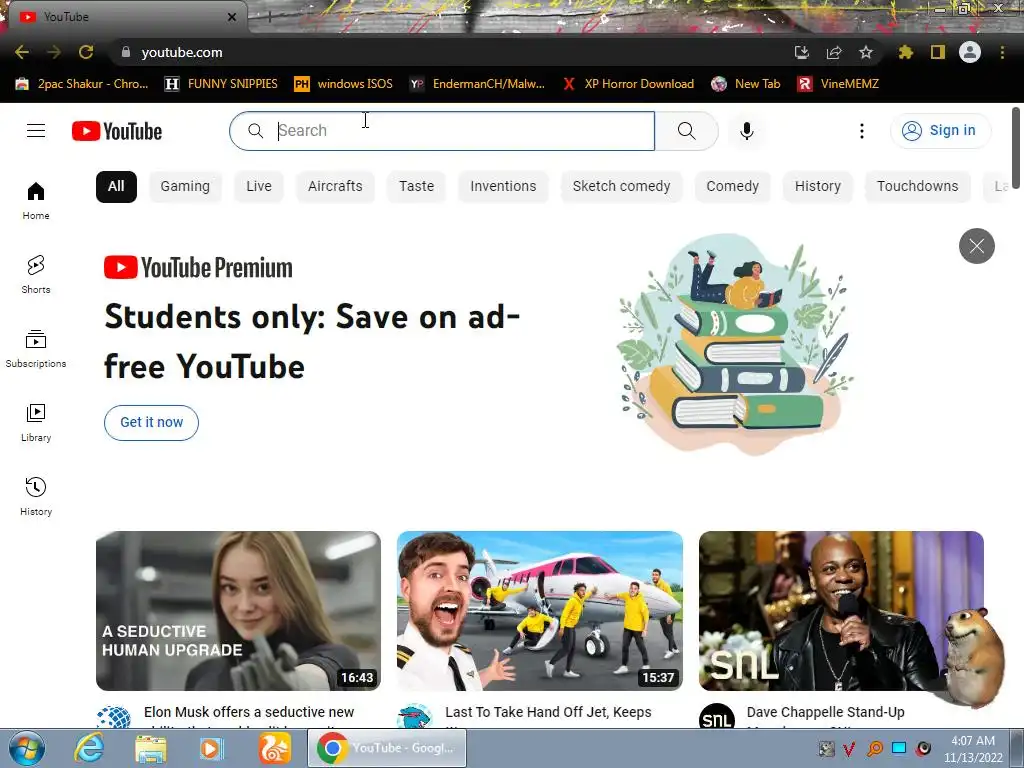Open Dave Chappelle SNL video thumbnail
1024x768 pixels.
pos(841,611)
